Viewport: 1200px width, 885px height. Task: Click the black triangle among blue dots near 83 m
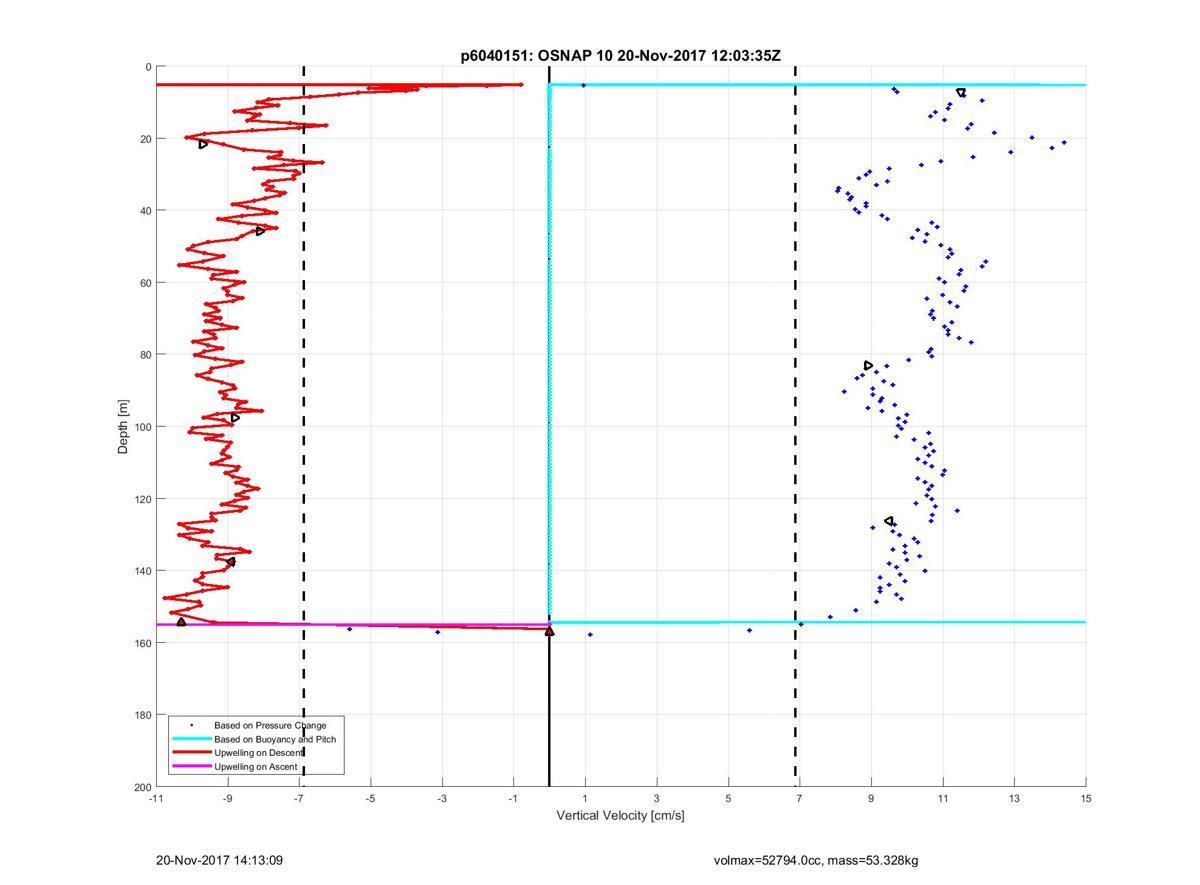click(x=868, y=365)
